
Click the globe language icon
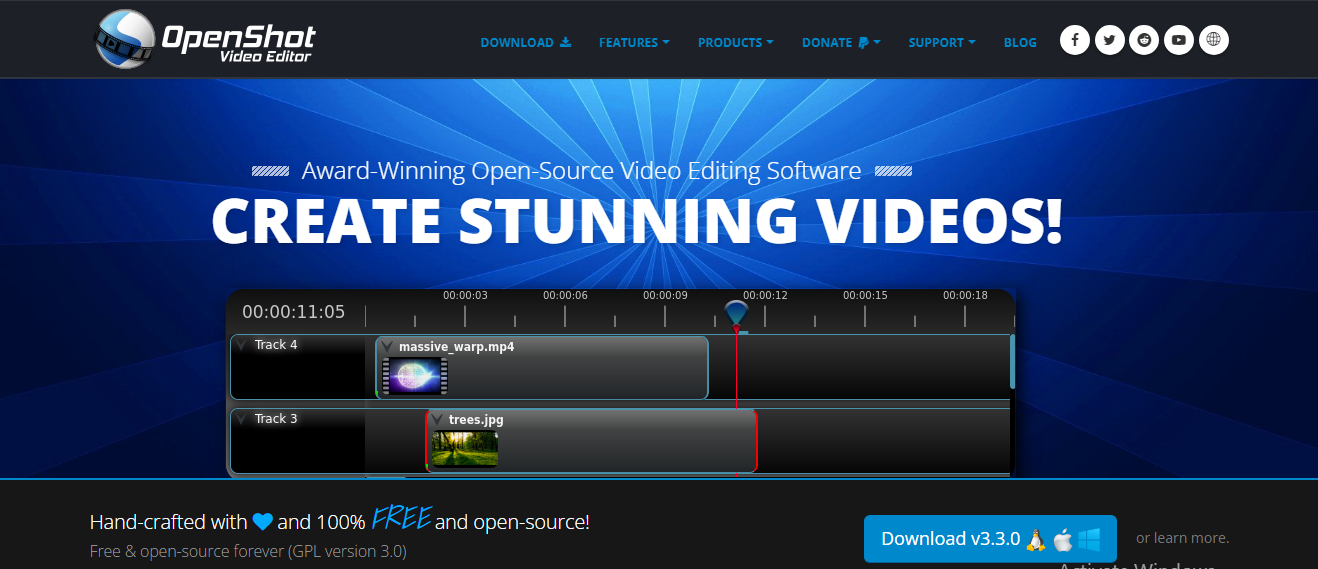pyautogui.click(x=1214, y=40)
